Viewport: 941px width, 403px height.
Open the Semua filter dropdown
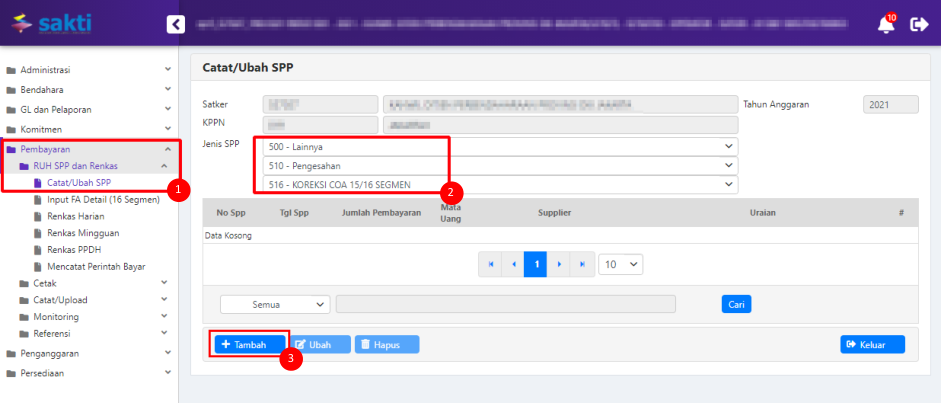click(275, 304)
